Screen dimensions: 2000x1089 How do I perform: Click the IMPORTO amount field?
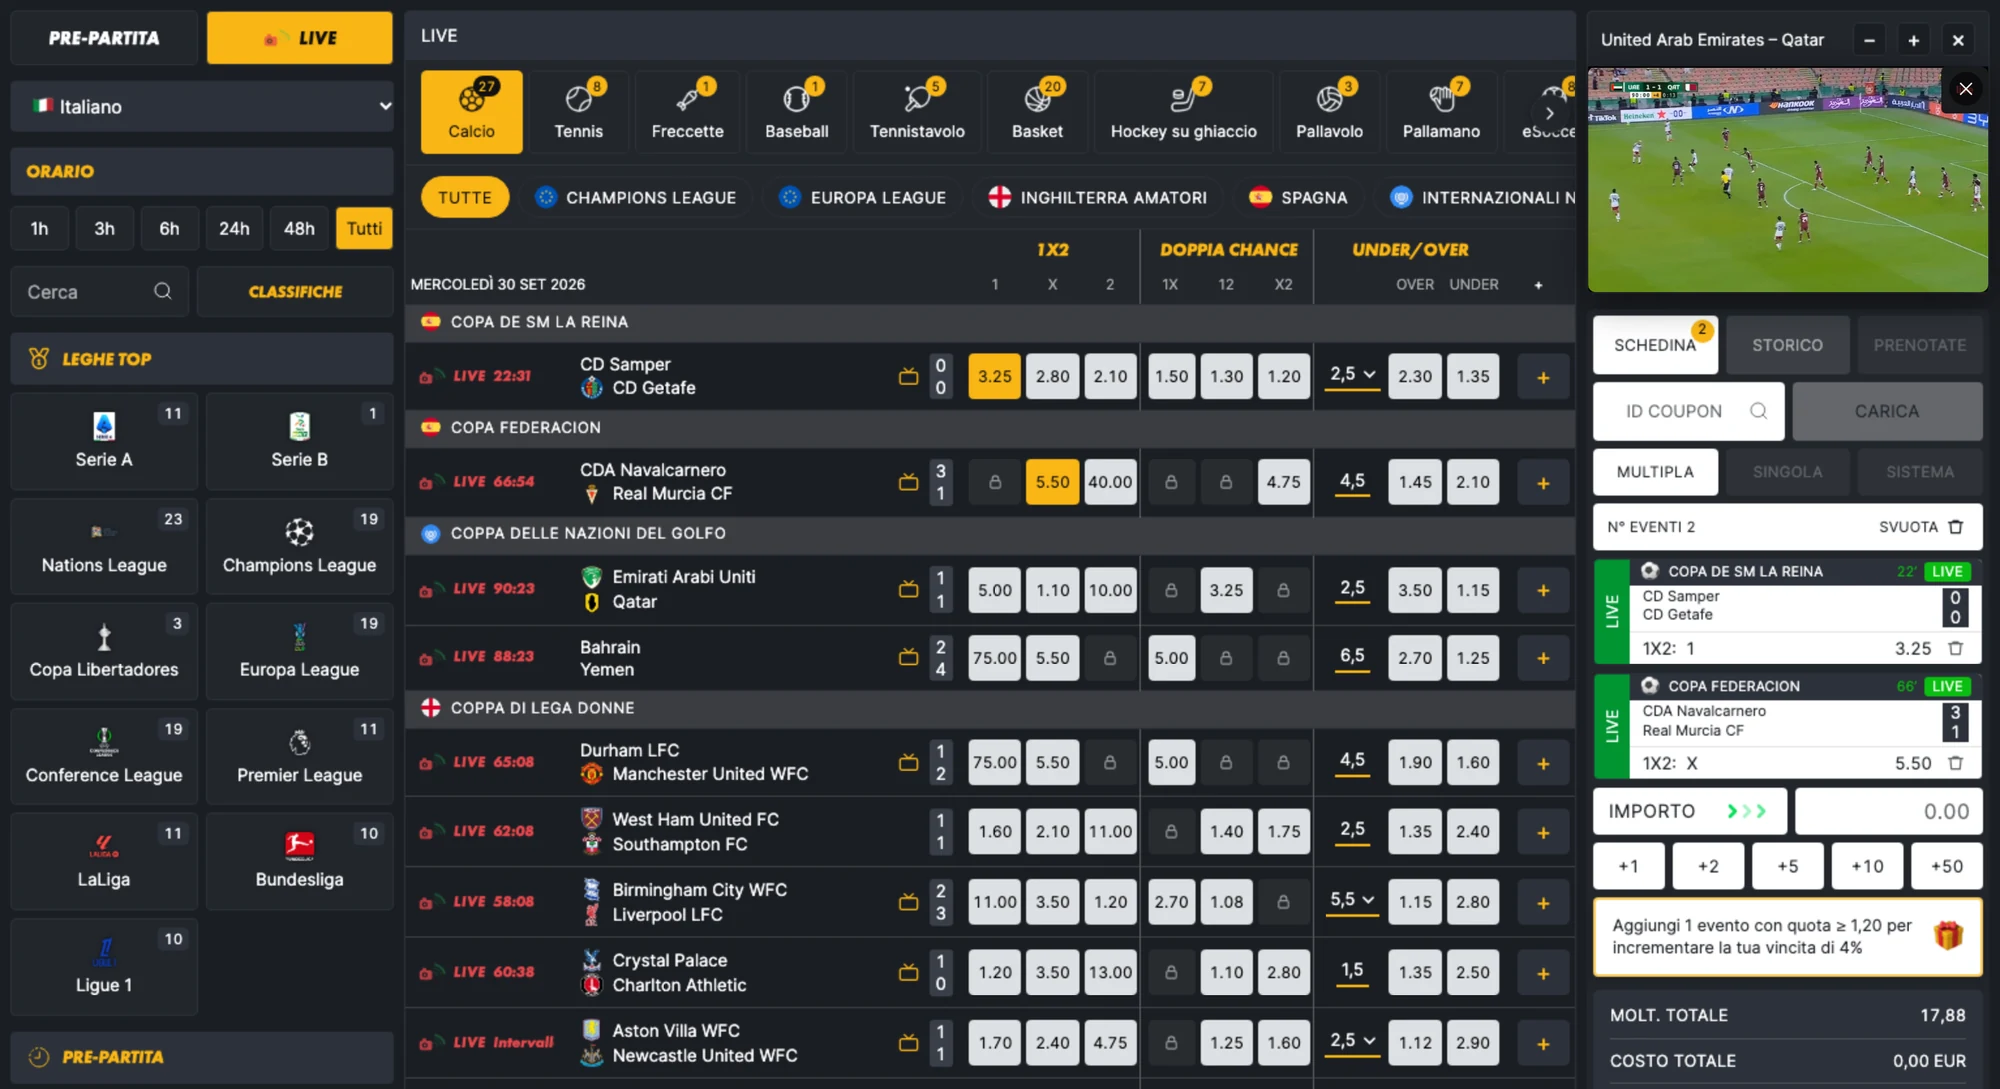pos(1888,811)
